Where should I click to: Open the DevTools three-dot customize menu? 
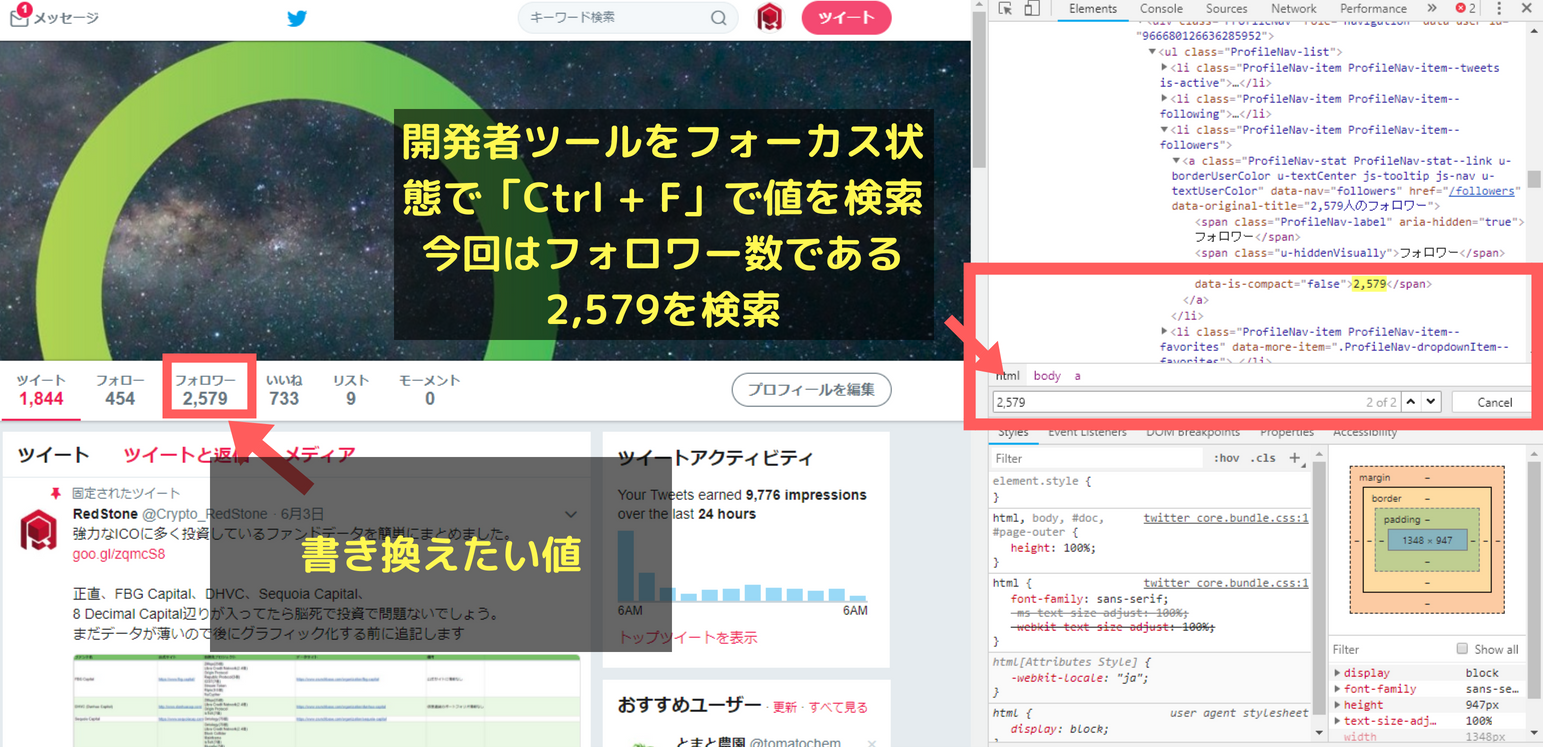pos(1499,9)
